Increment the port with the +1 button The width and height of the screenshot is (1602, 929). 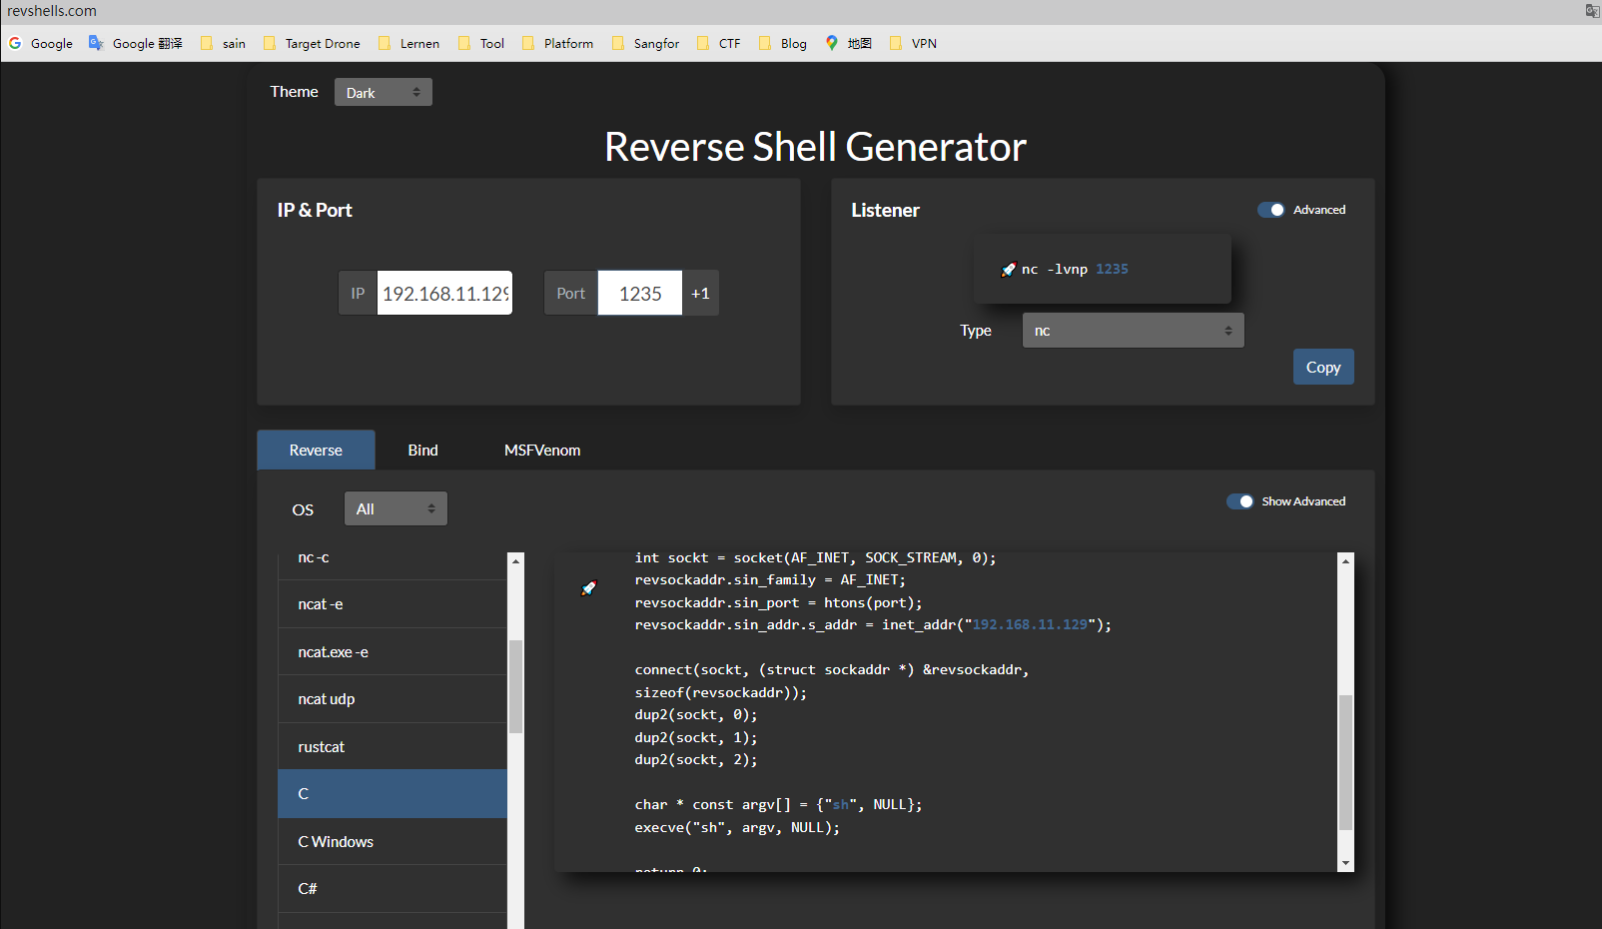pyautogui.click(x=700, y=293)
